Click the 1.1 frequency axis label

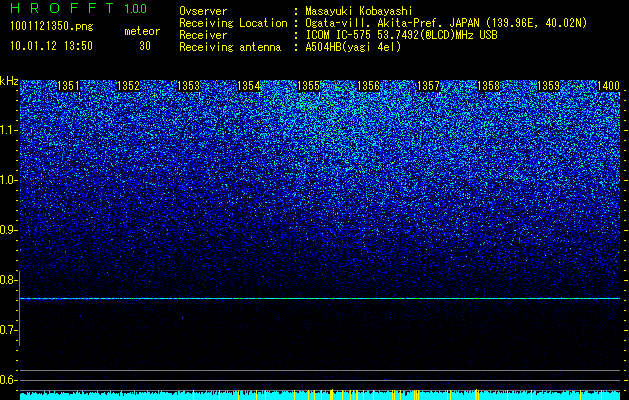pyautogui.click(x=8, y=130)
